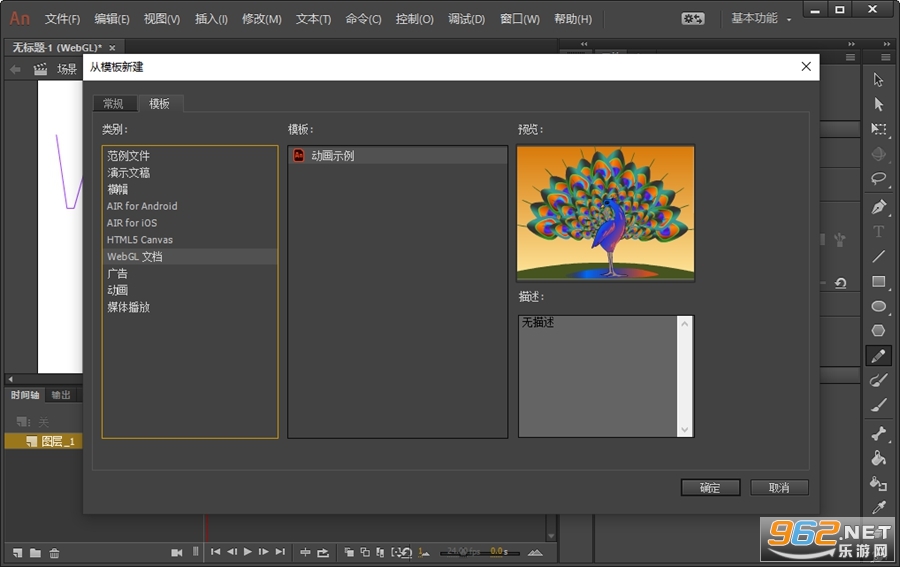Click the 取消 button
900x567 pixels.
(779, 488)
